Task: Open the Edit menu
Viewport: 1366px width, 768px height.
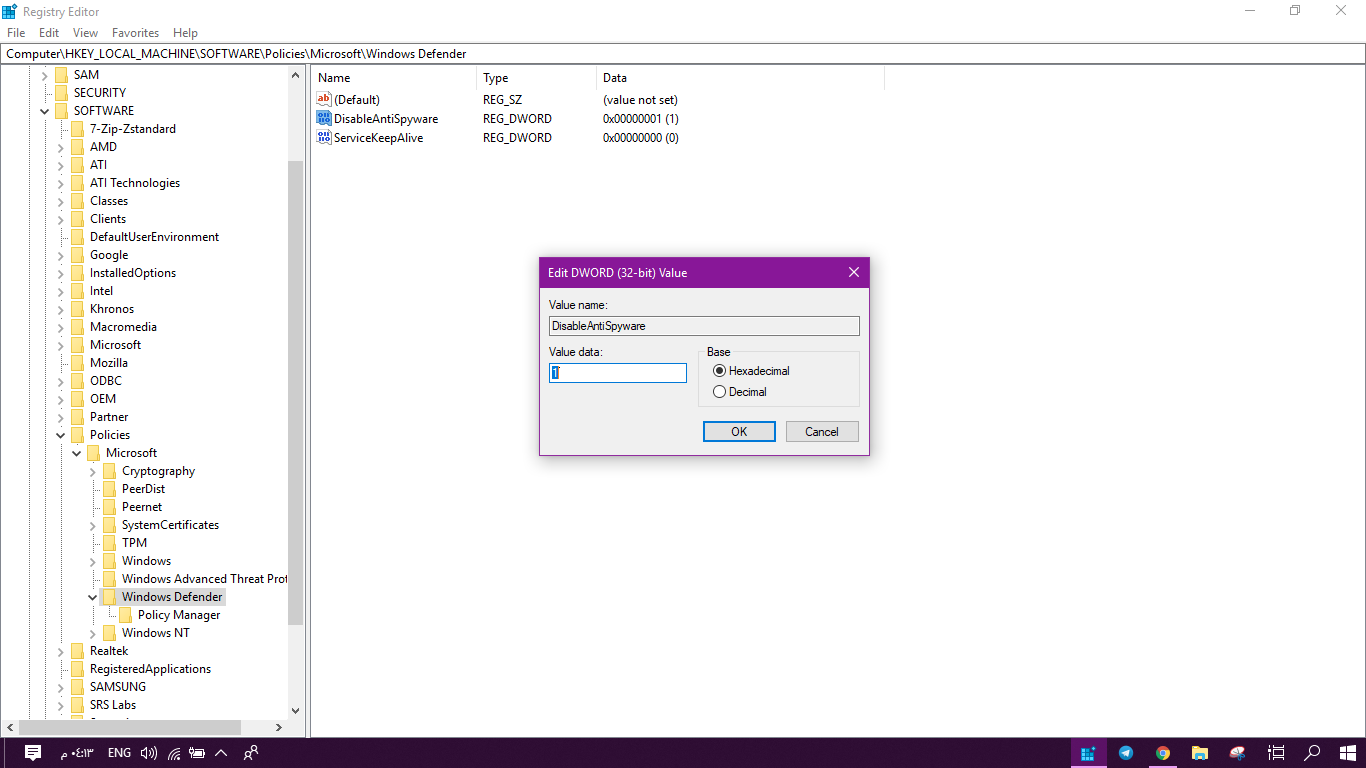Action: [x=49, y=33]
